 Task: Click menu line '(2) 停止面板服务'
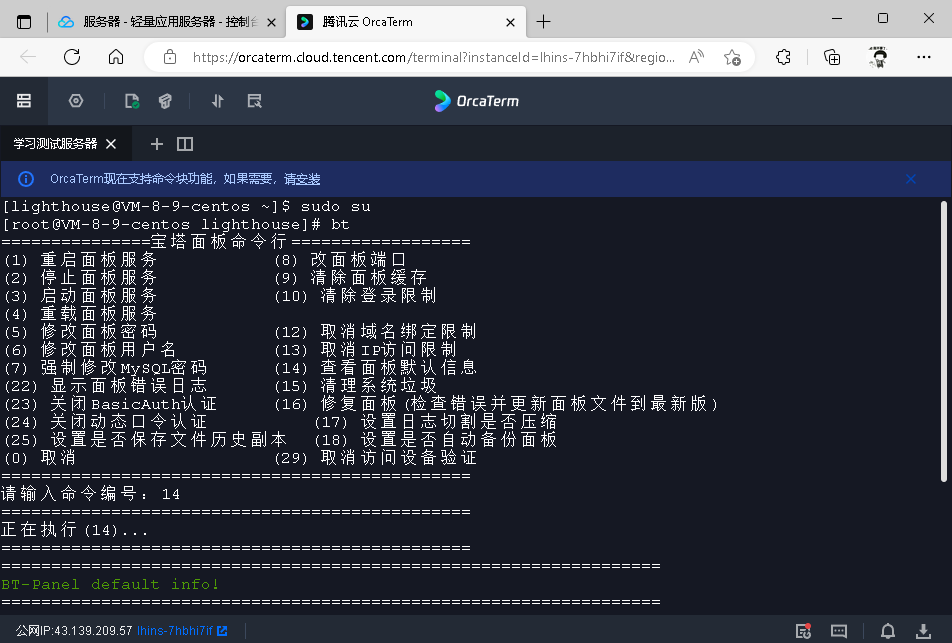pos(80,278)
